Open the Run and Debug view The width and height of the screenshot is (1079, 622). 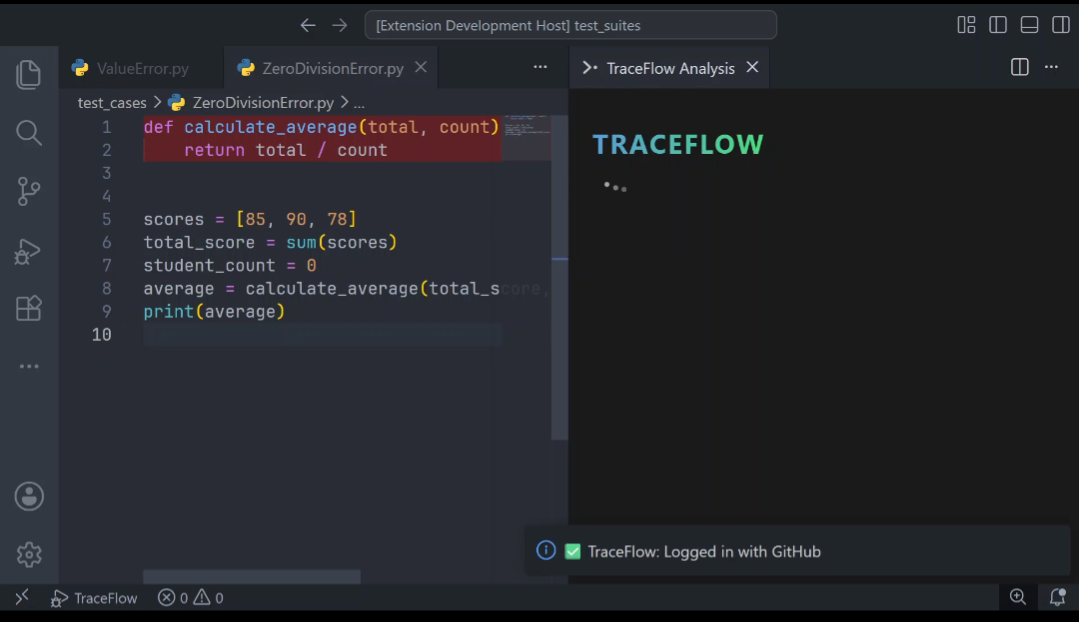pyautogui.click(x=28, y=251)
